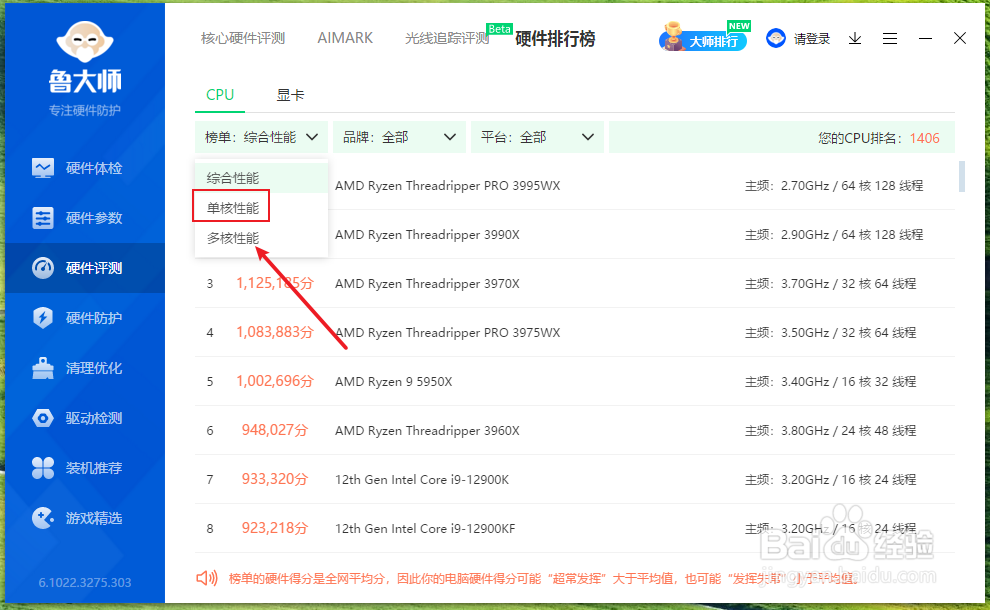Select AMD Ryzen Threadripper PRO 3975WX row
Screen dimensions: 990x610
coord(575,332)
